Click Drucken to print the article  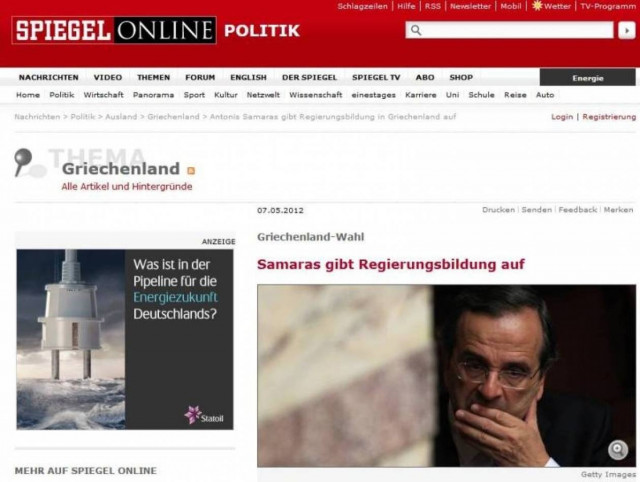point(498,210)
